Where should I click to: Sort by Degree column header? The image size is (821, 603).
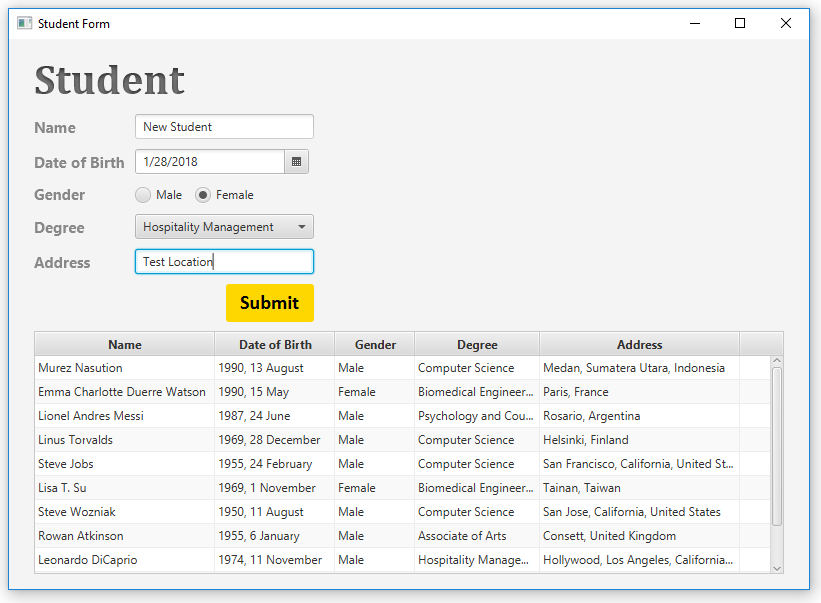[477, 344]
